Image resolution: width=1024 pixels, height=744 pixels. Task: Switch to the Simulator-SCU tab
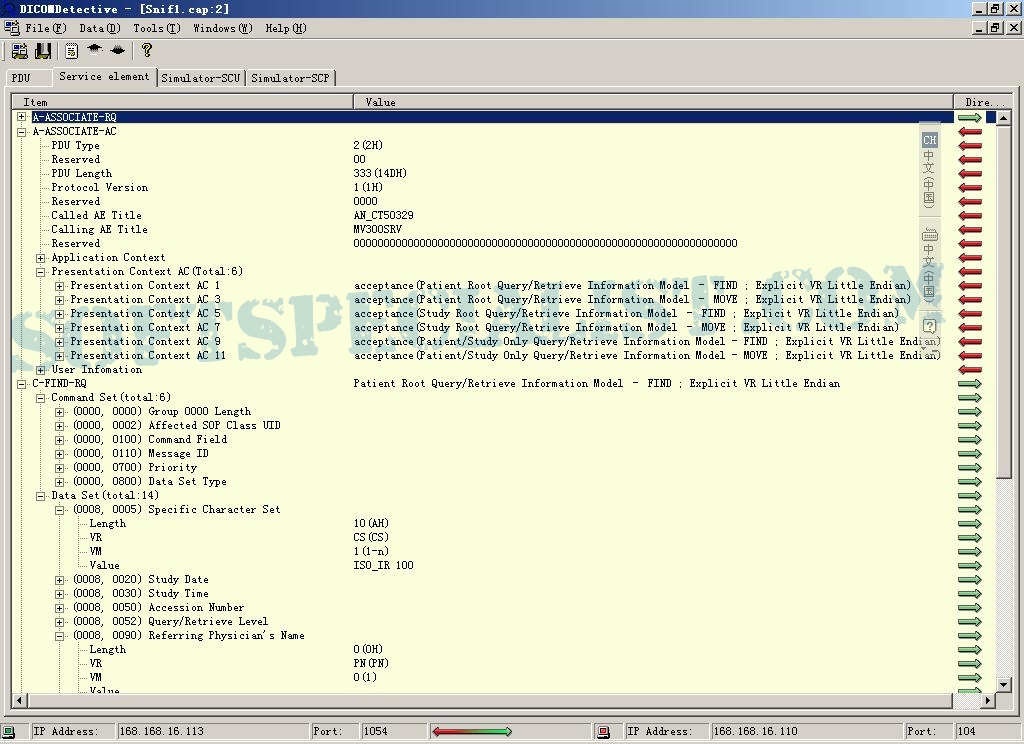click(x=200, y=78)
